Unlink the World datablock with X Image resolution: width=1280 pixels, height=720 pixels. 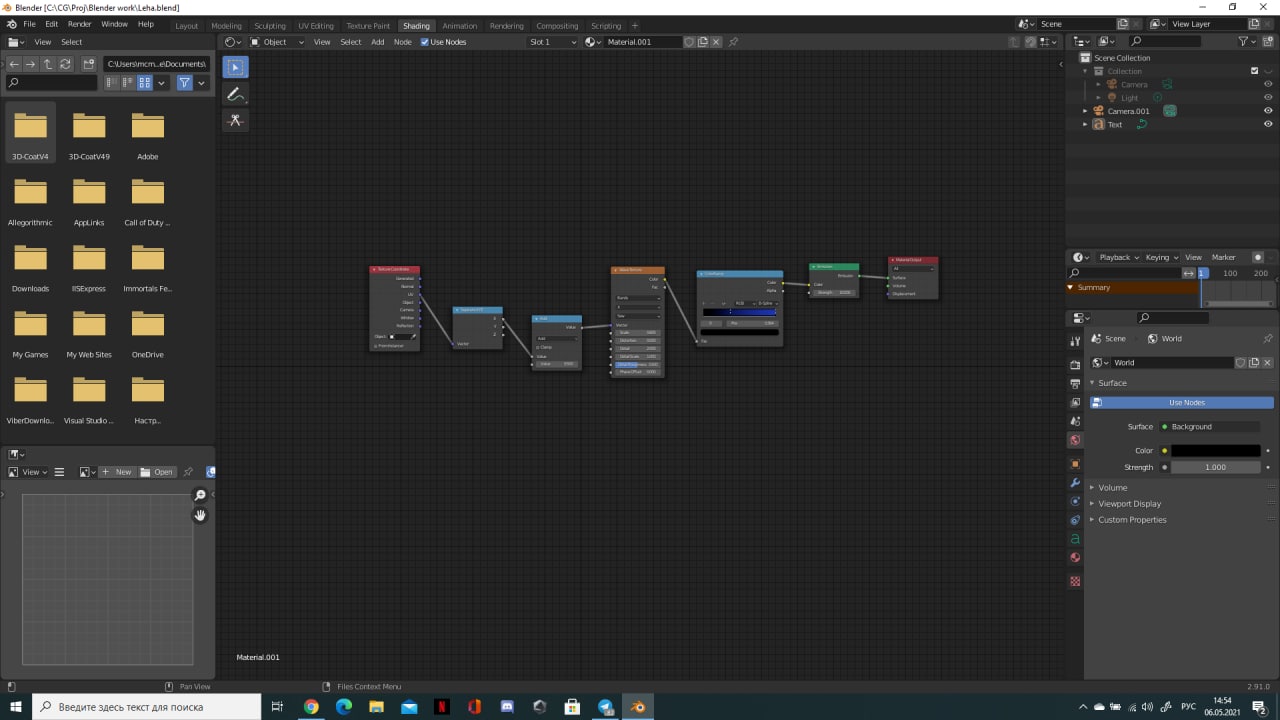1267,363
